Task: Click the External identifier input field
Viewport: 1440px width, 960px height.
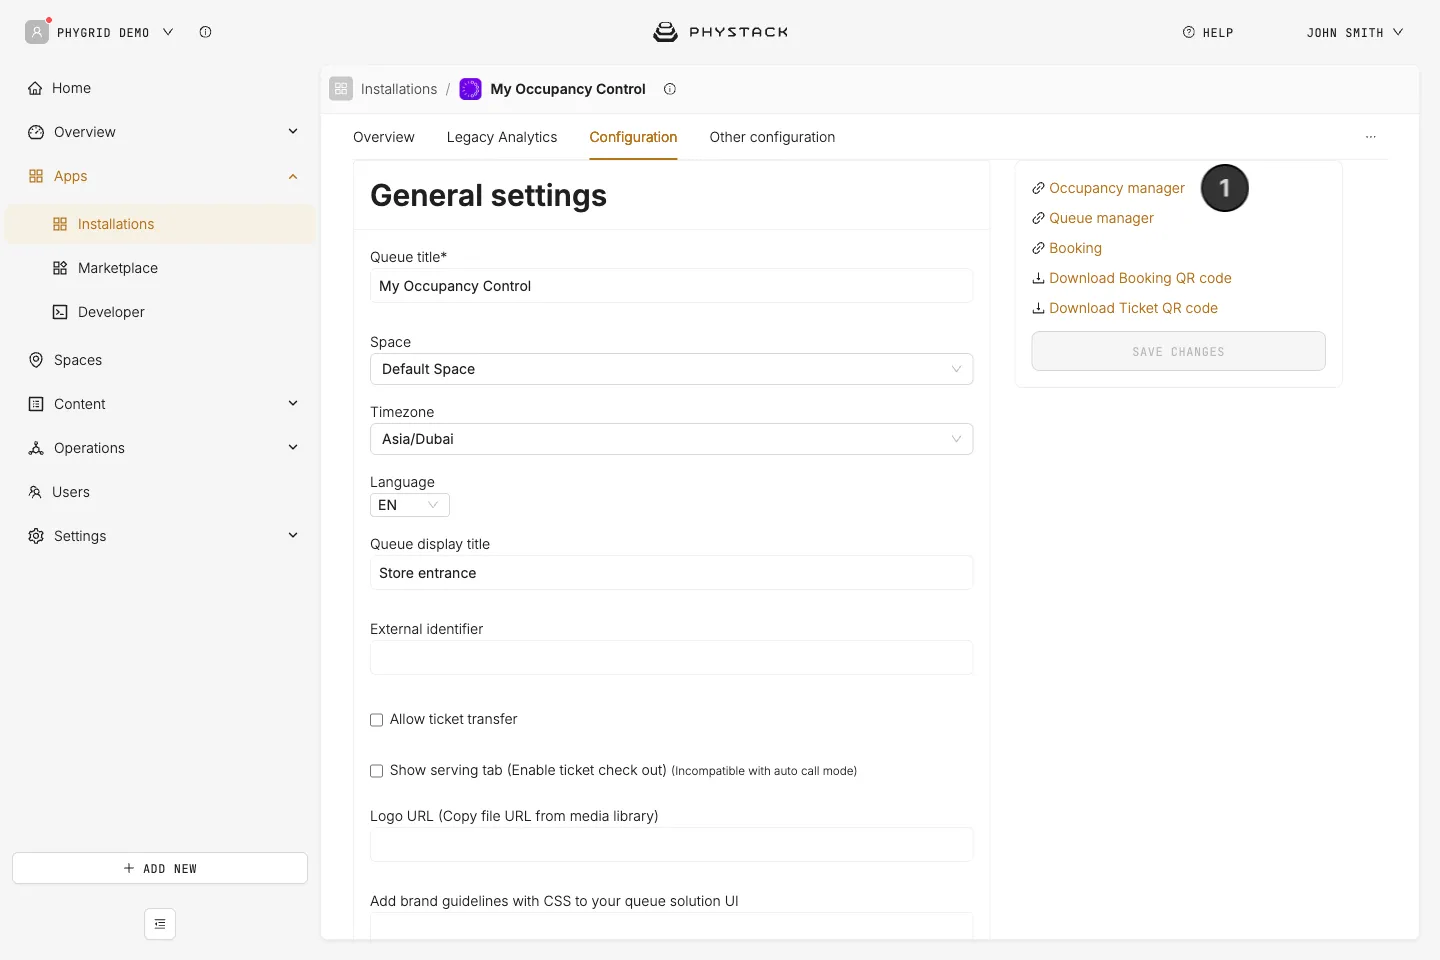Action: coord(671,658)
